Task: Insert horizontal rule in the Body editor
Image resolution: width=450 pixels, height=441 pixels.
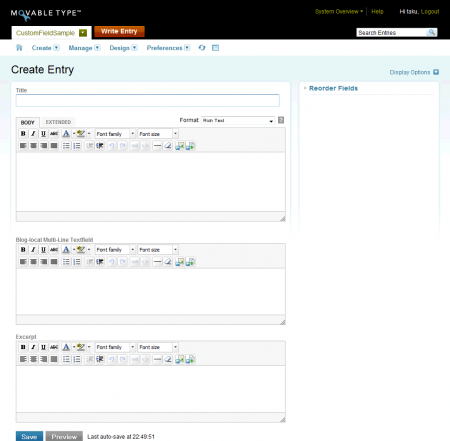Action: click(x=157, y=146)
